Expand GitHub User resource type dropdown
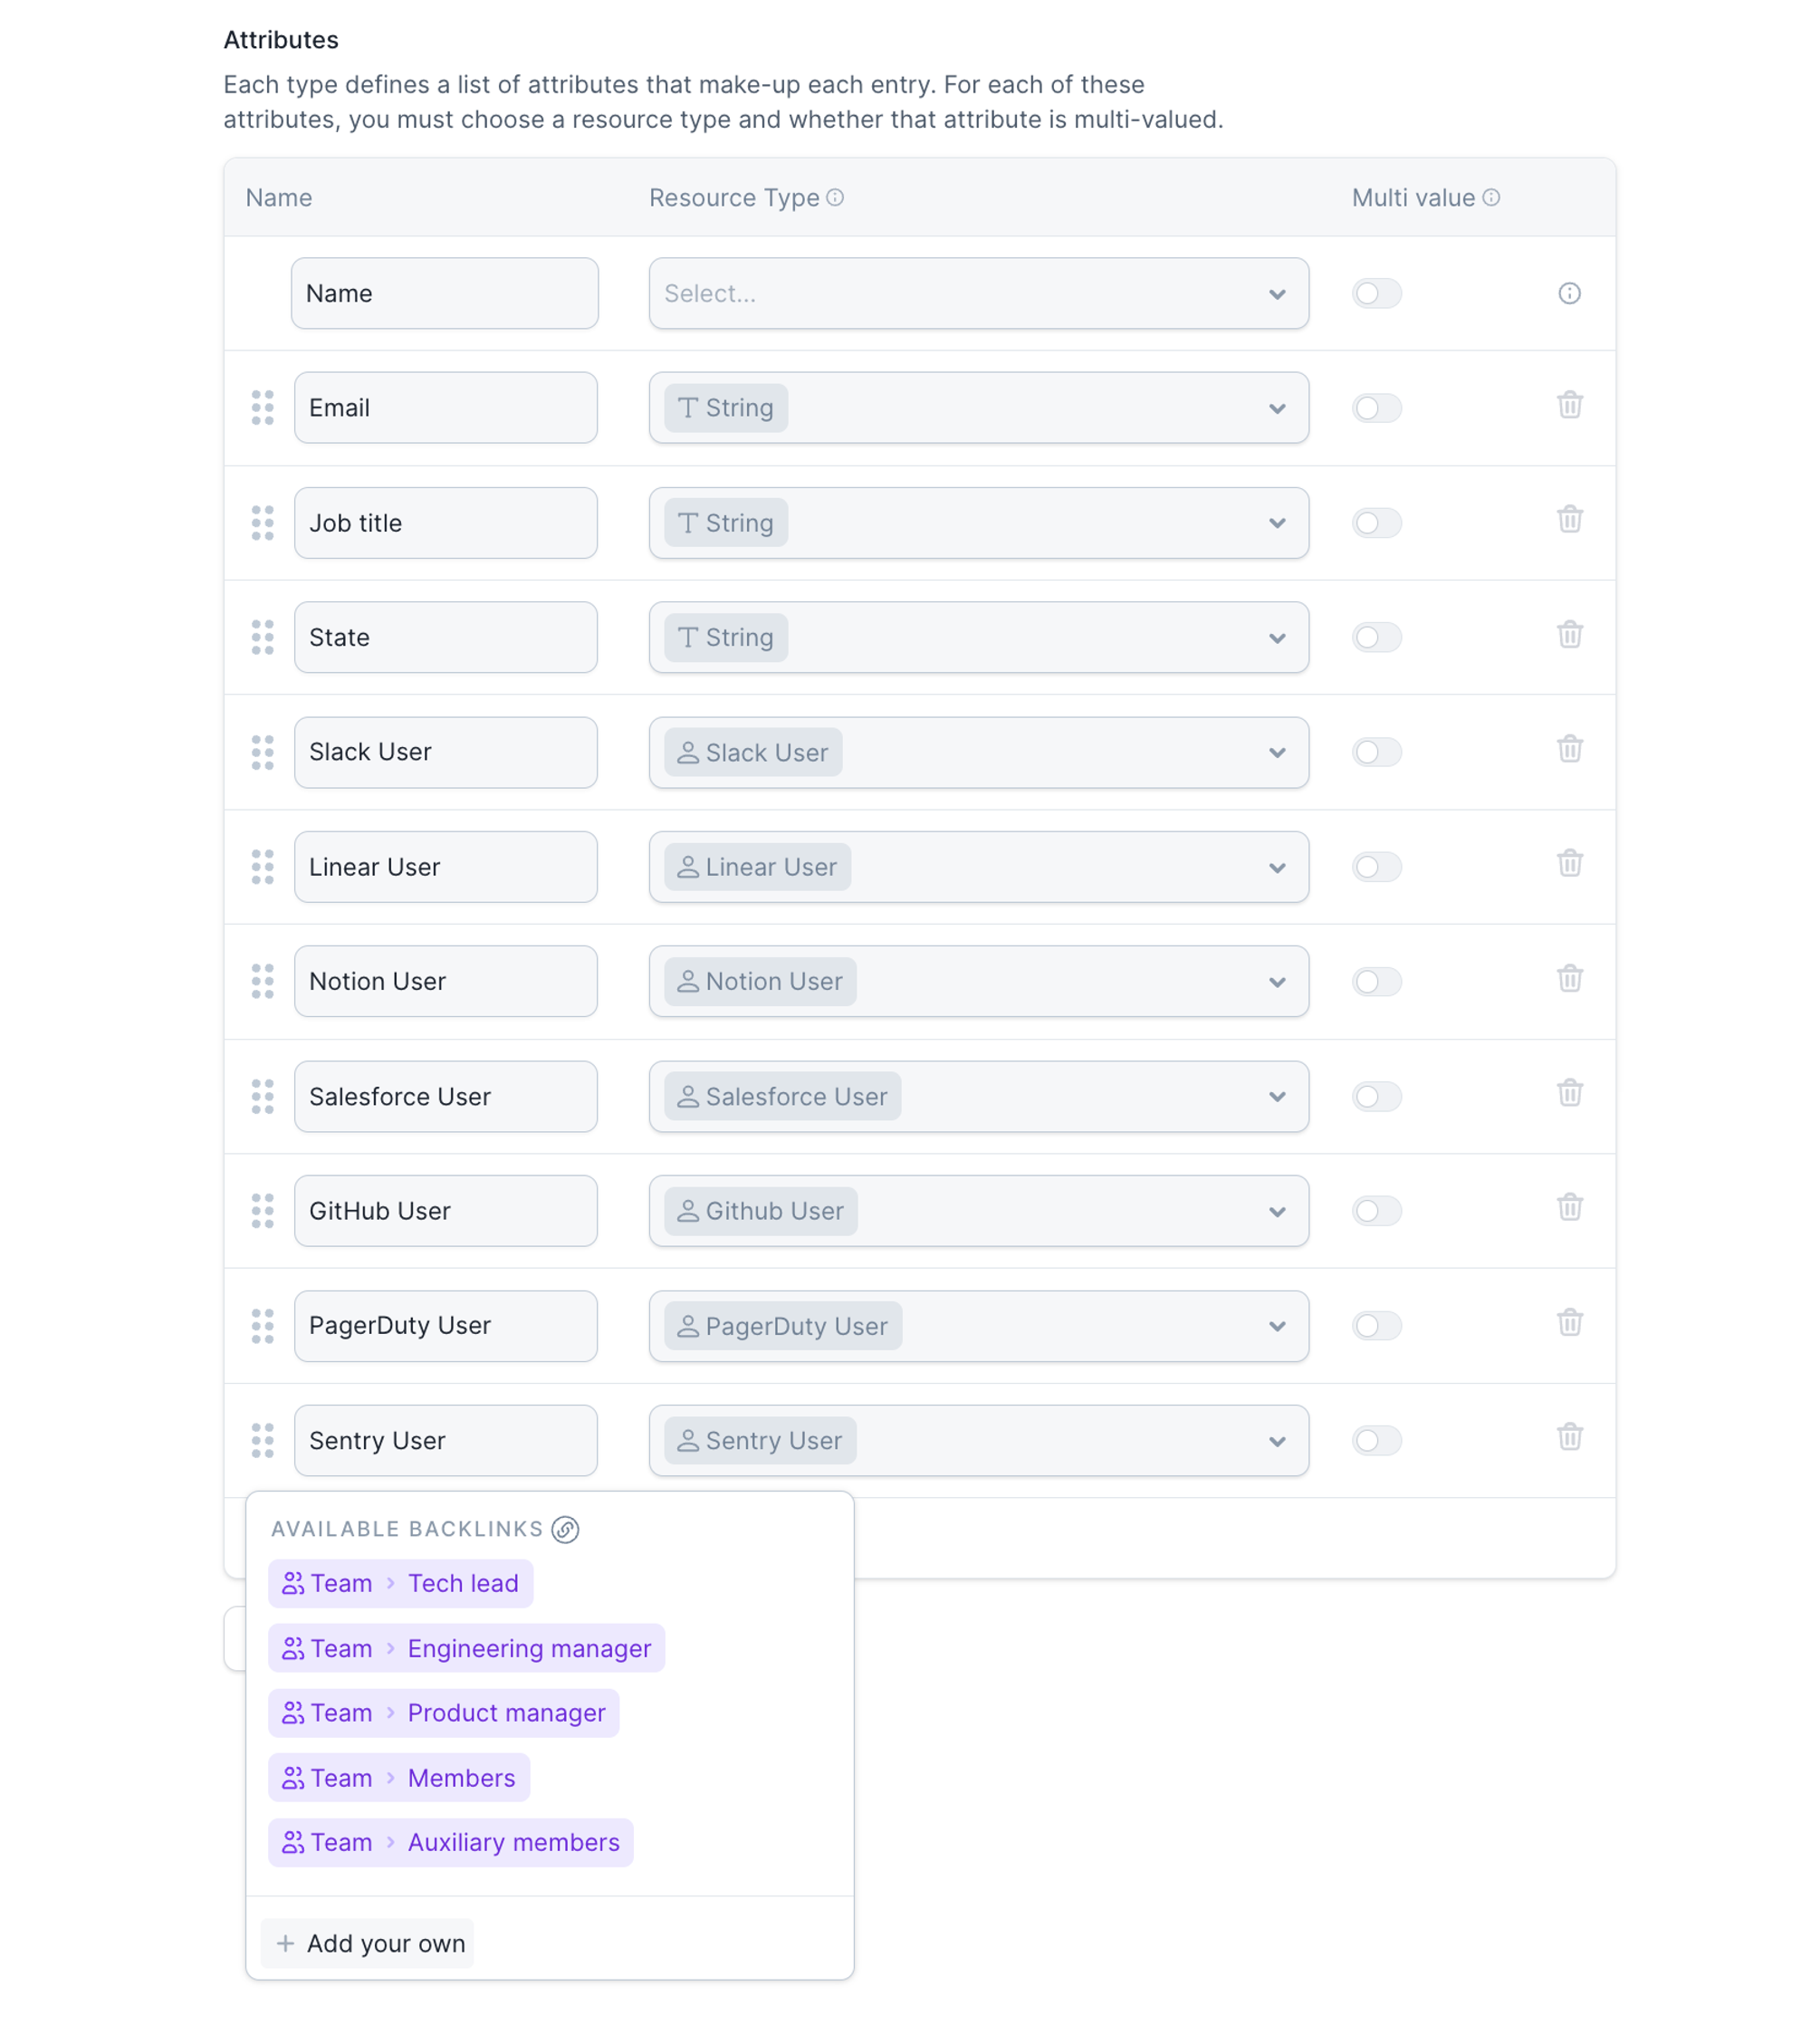Screen dimensions: 1811x2044 (977, 1210)
